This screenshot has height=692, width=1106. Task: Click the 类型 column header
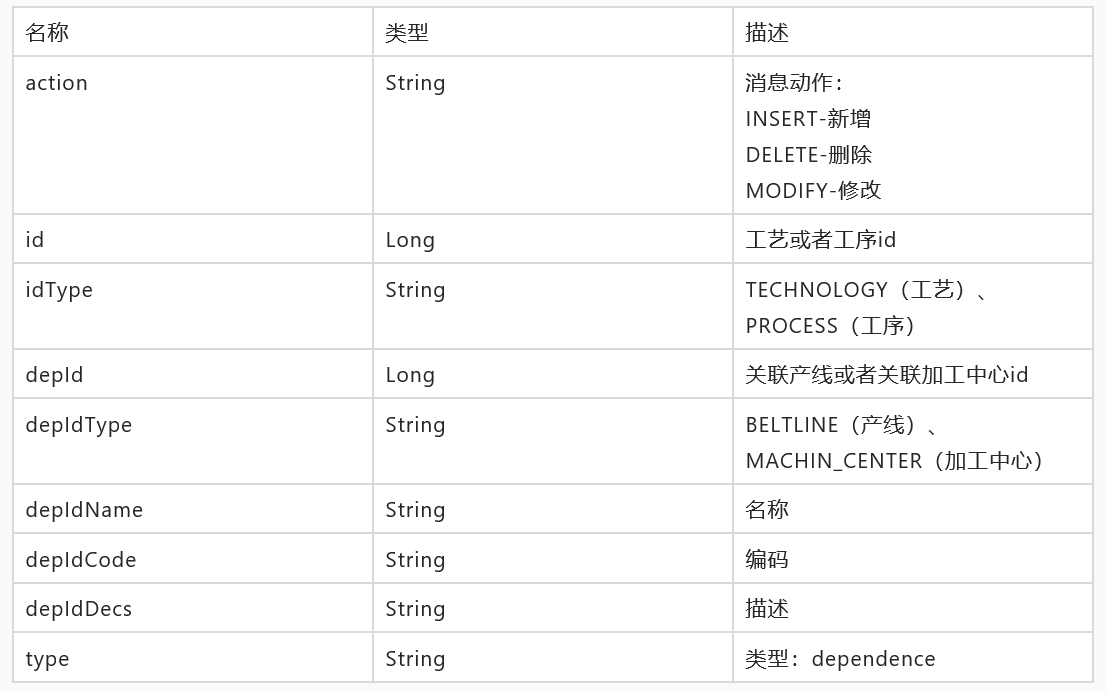coord(407,32)
